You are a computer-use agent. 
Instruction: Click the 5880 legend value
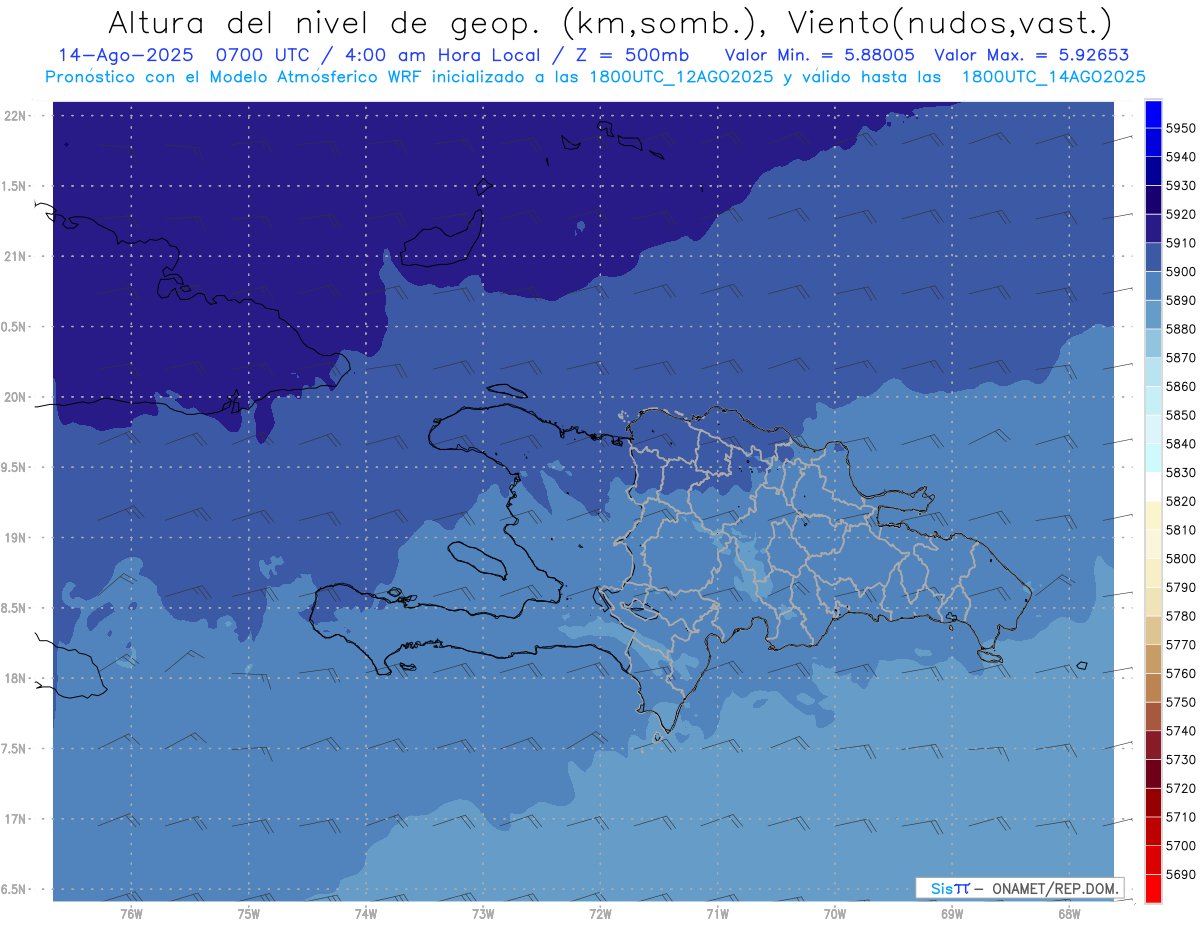(1180, 329)
